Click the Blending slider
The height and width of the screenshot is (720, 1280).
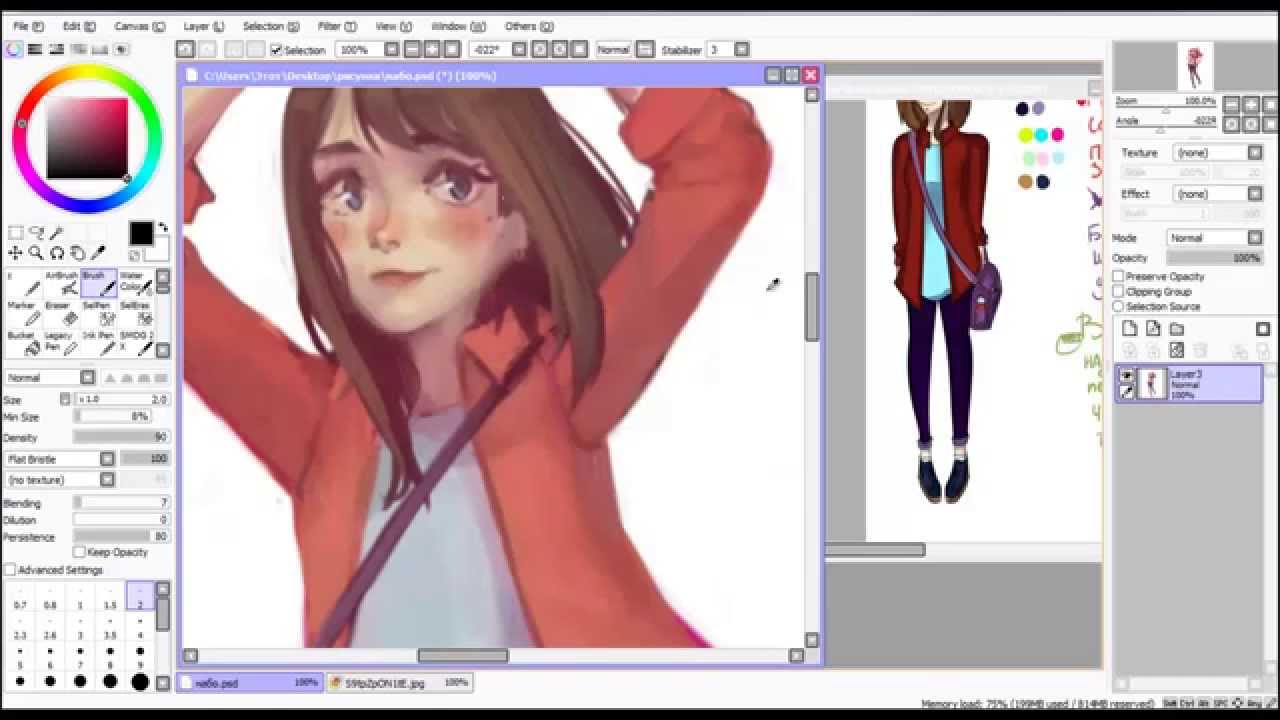(121, 503)
